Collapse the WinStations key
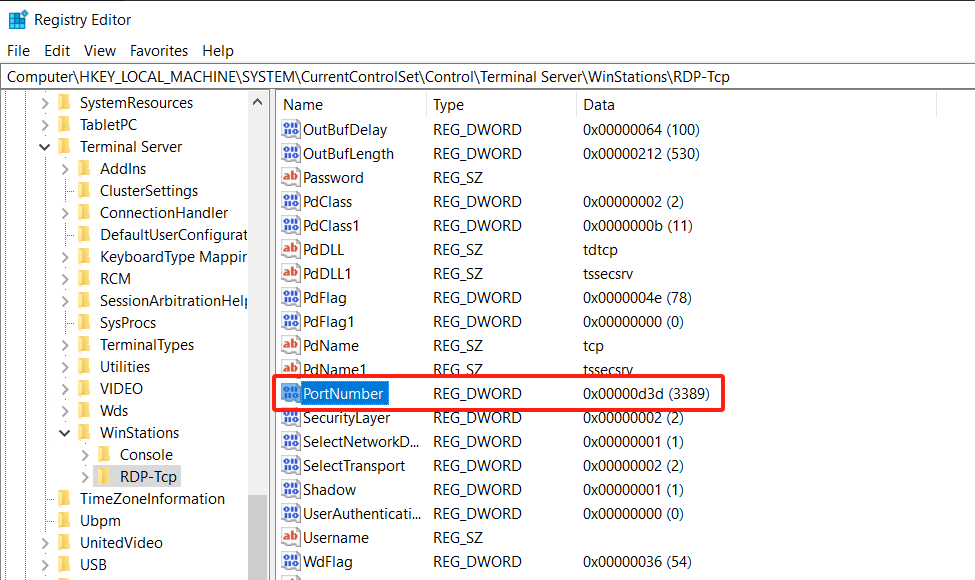 (65, 433)
